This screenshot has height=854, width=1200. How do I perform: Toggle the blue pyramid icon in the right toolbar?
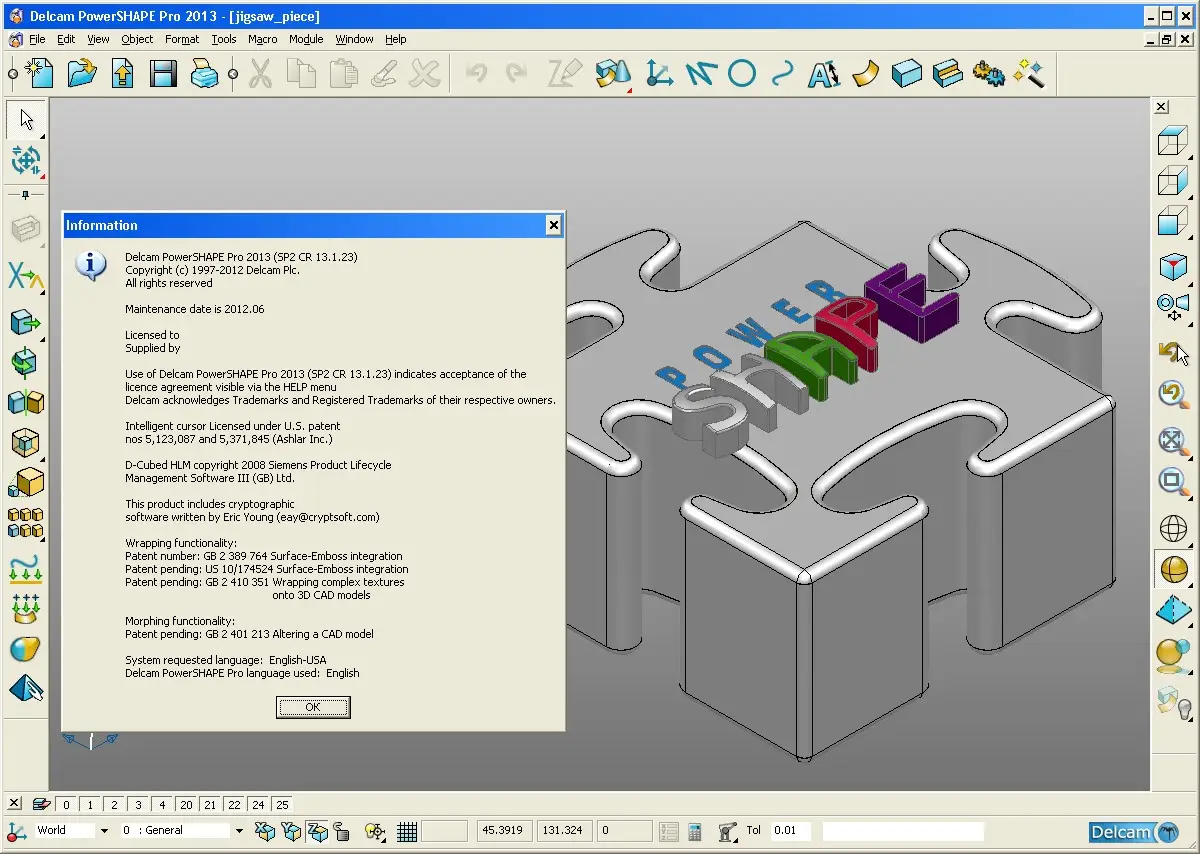(1172, 611)
